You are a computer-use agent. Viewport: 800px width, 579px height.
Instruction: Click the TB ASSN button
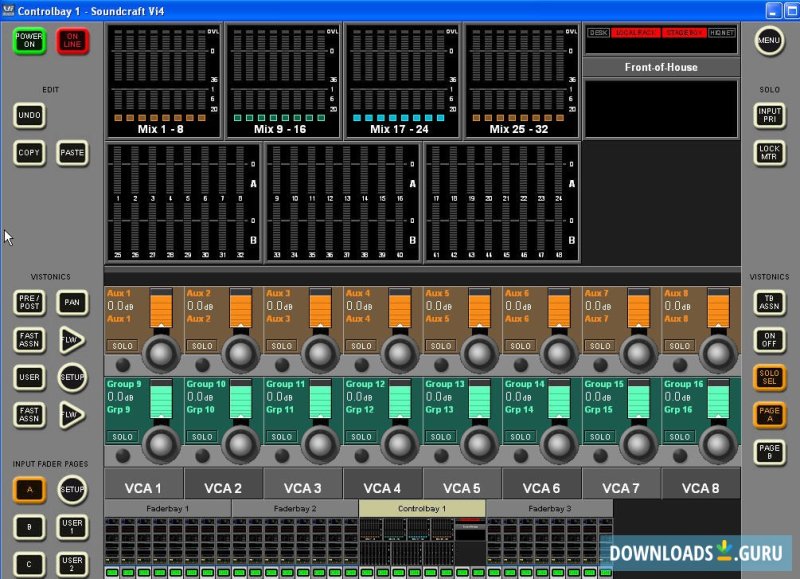click(769, 303)
